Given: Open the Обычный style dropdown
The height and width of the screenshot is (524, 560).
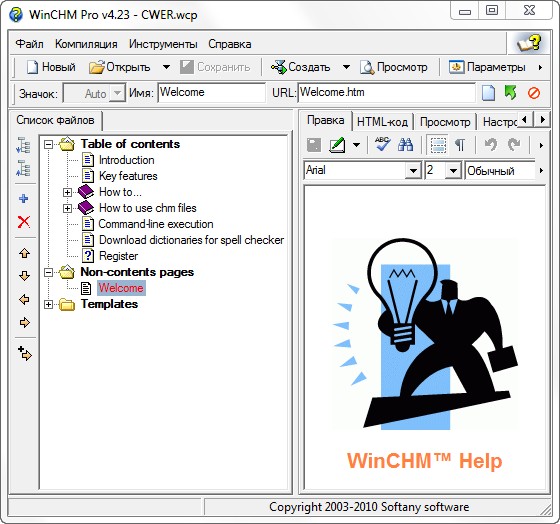Looking at the screenshot, I should 500,170.
